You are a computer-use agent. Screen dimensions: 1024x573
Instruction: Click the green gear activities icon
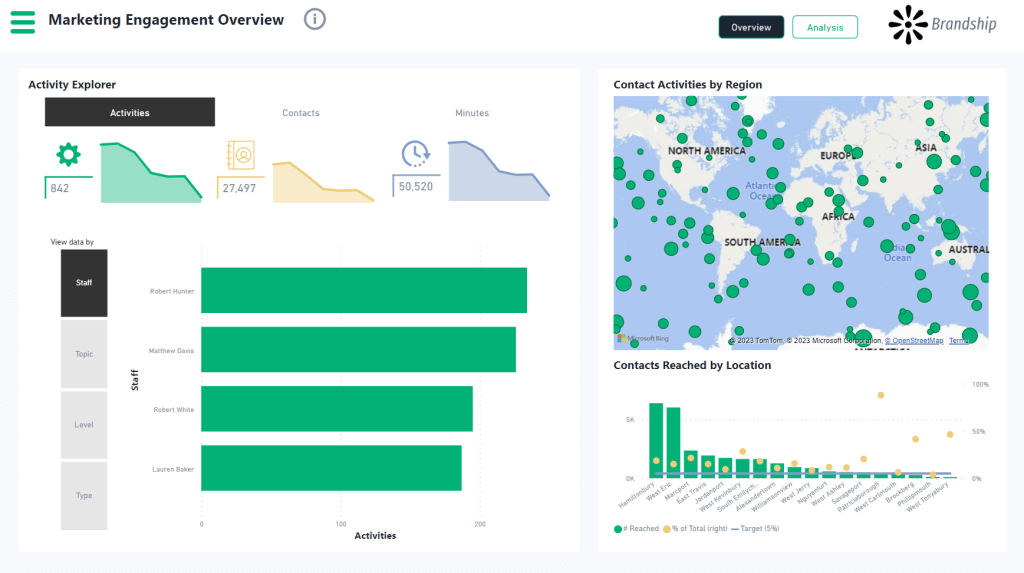pos(68,154)
